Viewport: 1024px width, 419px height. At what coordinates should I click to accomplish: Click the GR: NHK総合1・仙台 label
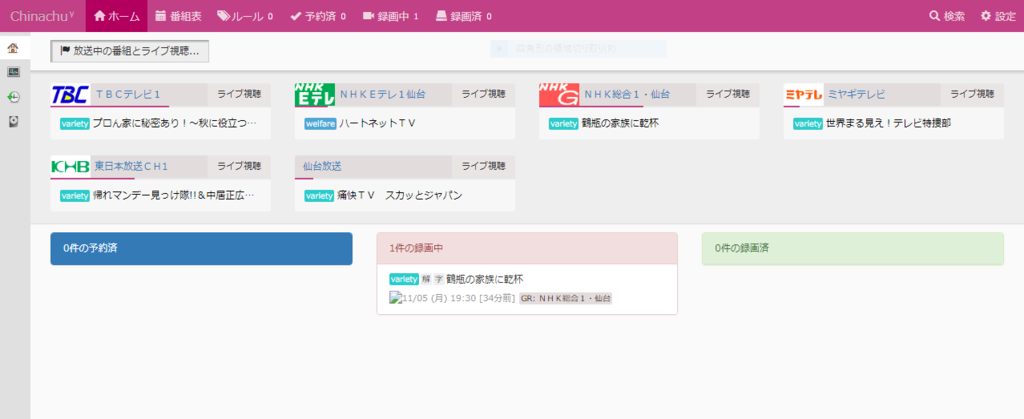[x=566, y=298]
